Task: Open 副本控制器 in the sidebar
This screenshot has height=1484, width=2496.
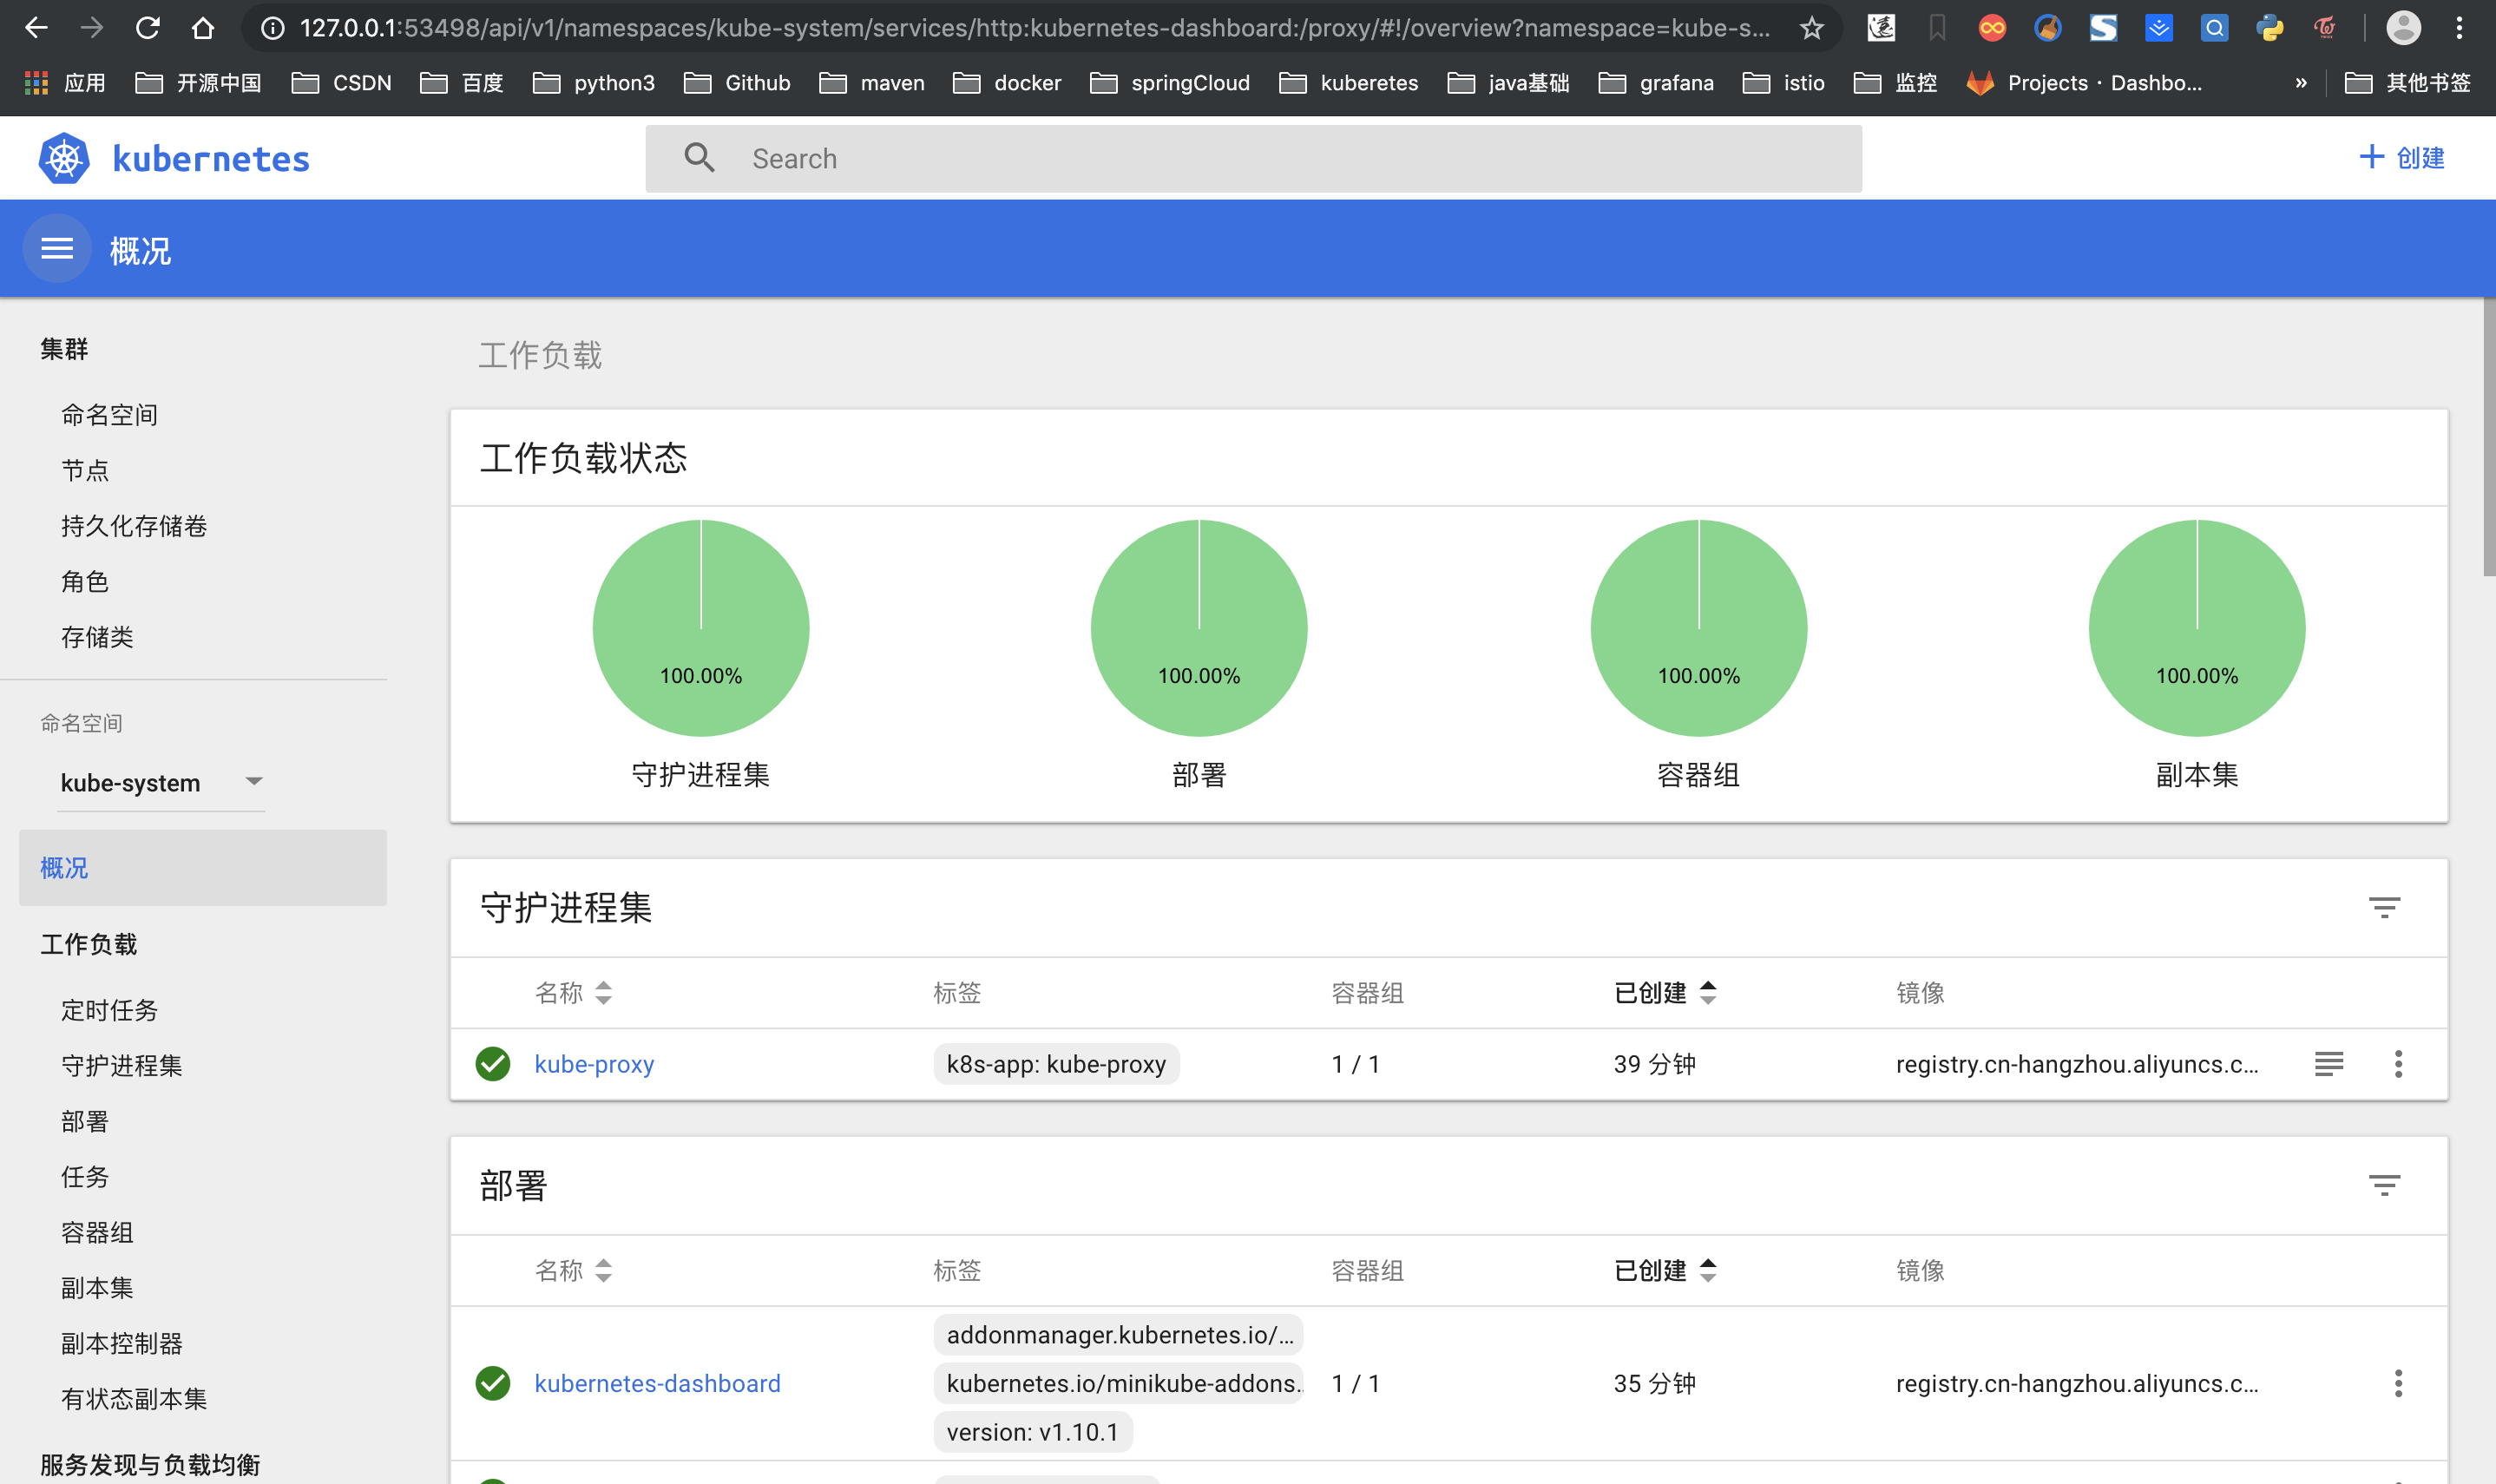Action: point(122,1344)
